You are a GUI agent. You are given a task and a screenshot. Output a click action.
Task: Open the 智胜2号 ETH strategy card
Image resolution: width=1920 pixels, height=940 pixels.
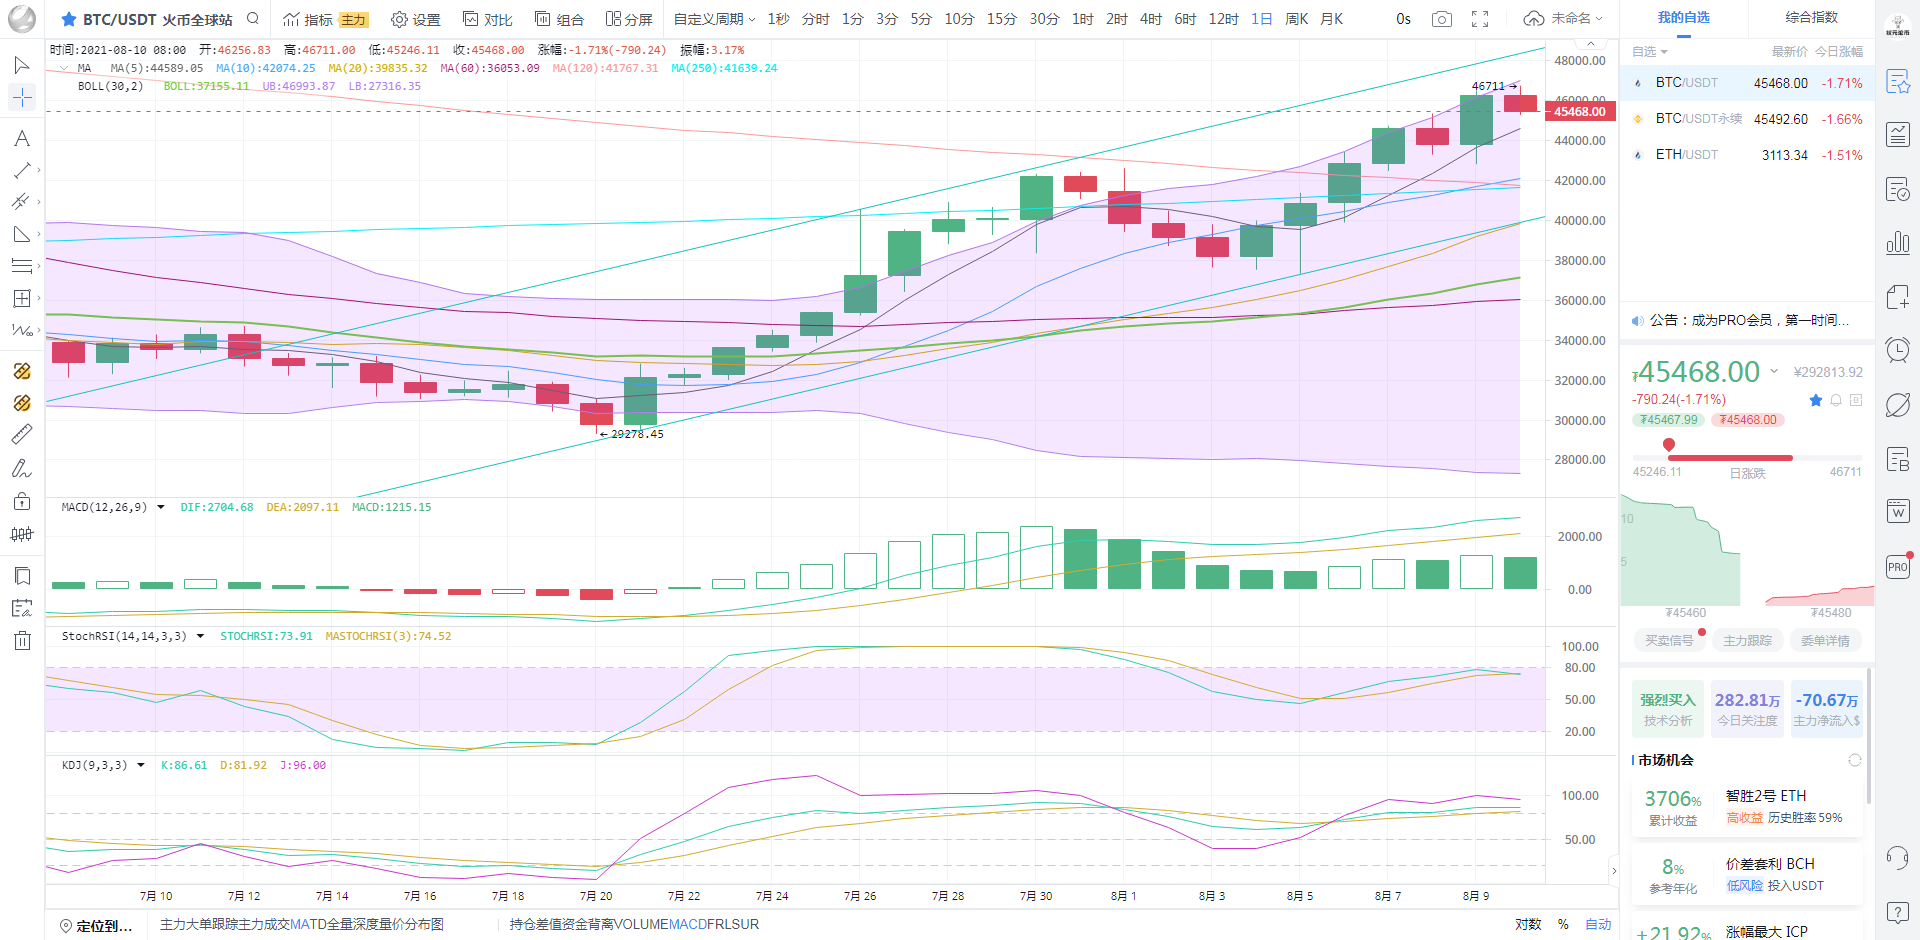click(1748, 808)
